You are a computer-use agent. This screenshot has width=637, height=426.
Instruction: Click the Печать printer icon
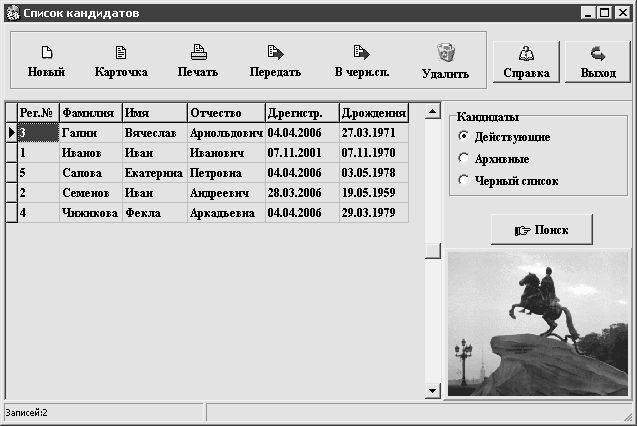pos(199,52)
